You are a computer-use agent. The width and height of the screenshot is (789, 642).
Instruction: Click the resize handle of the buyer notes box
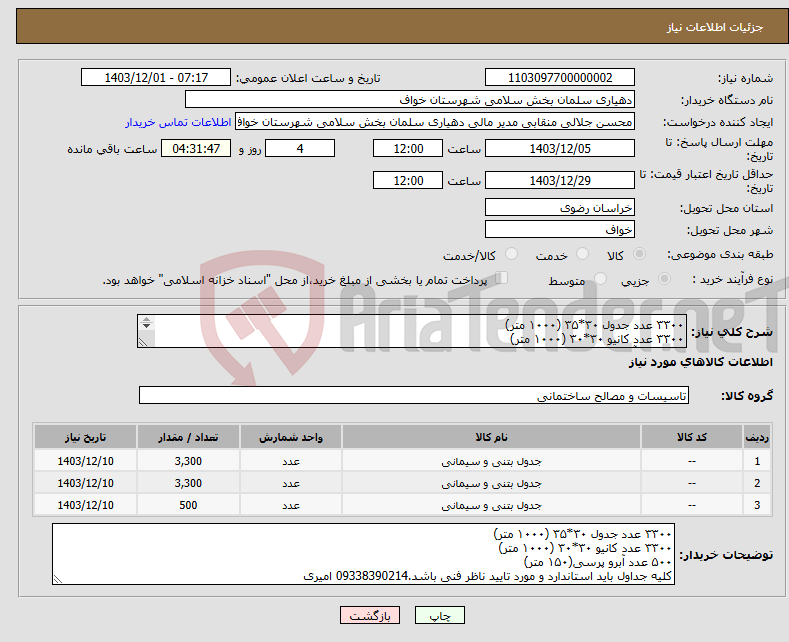[x=57, y=579]
